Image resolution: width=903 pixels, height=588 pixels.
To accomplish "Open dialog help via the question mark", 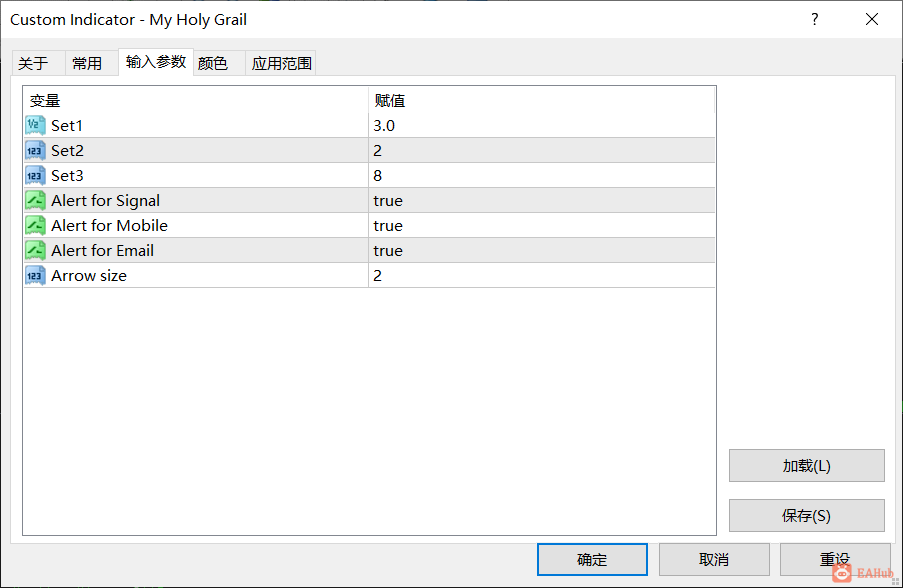I will 814,19.
